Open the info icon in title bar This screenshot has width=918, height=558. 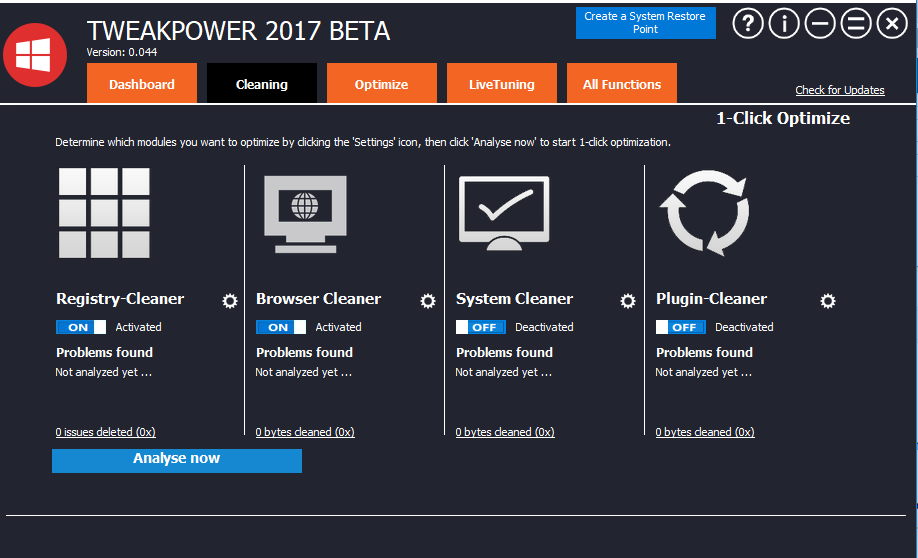pyautogui.click(x=784, y=24)
